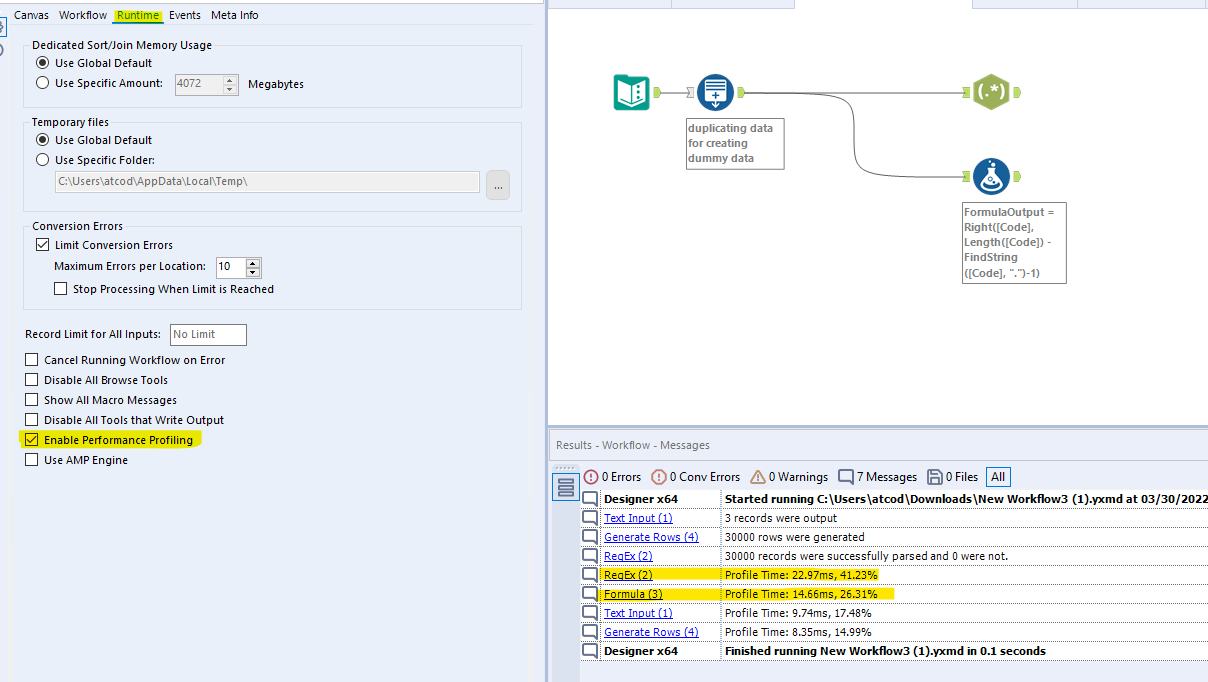1208x682 pixels.
Task: Click the Record Limit for All Inputs field
Action: tap(207, 335)
